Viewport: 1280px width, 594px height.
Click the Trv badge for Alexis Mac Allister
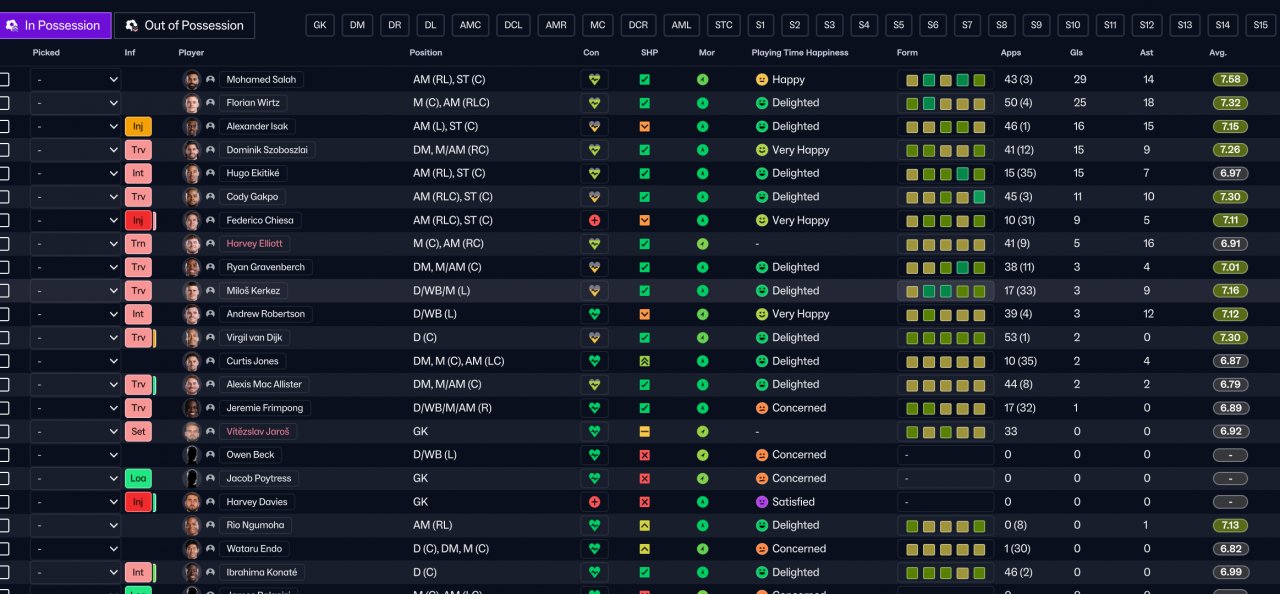click(138, 384)
